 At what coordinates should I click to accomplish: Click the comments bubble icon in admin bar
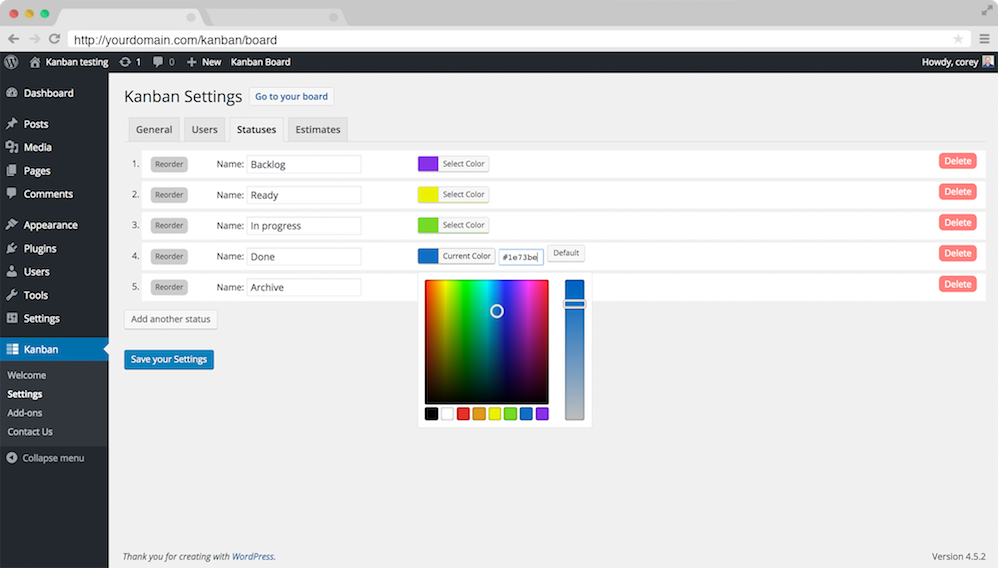point(158,62)
